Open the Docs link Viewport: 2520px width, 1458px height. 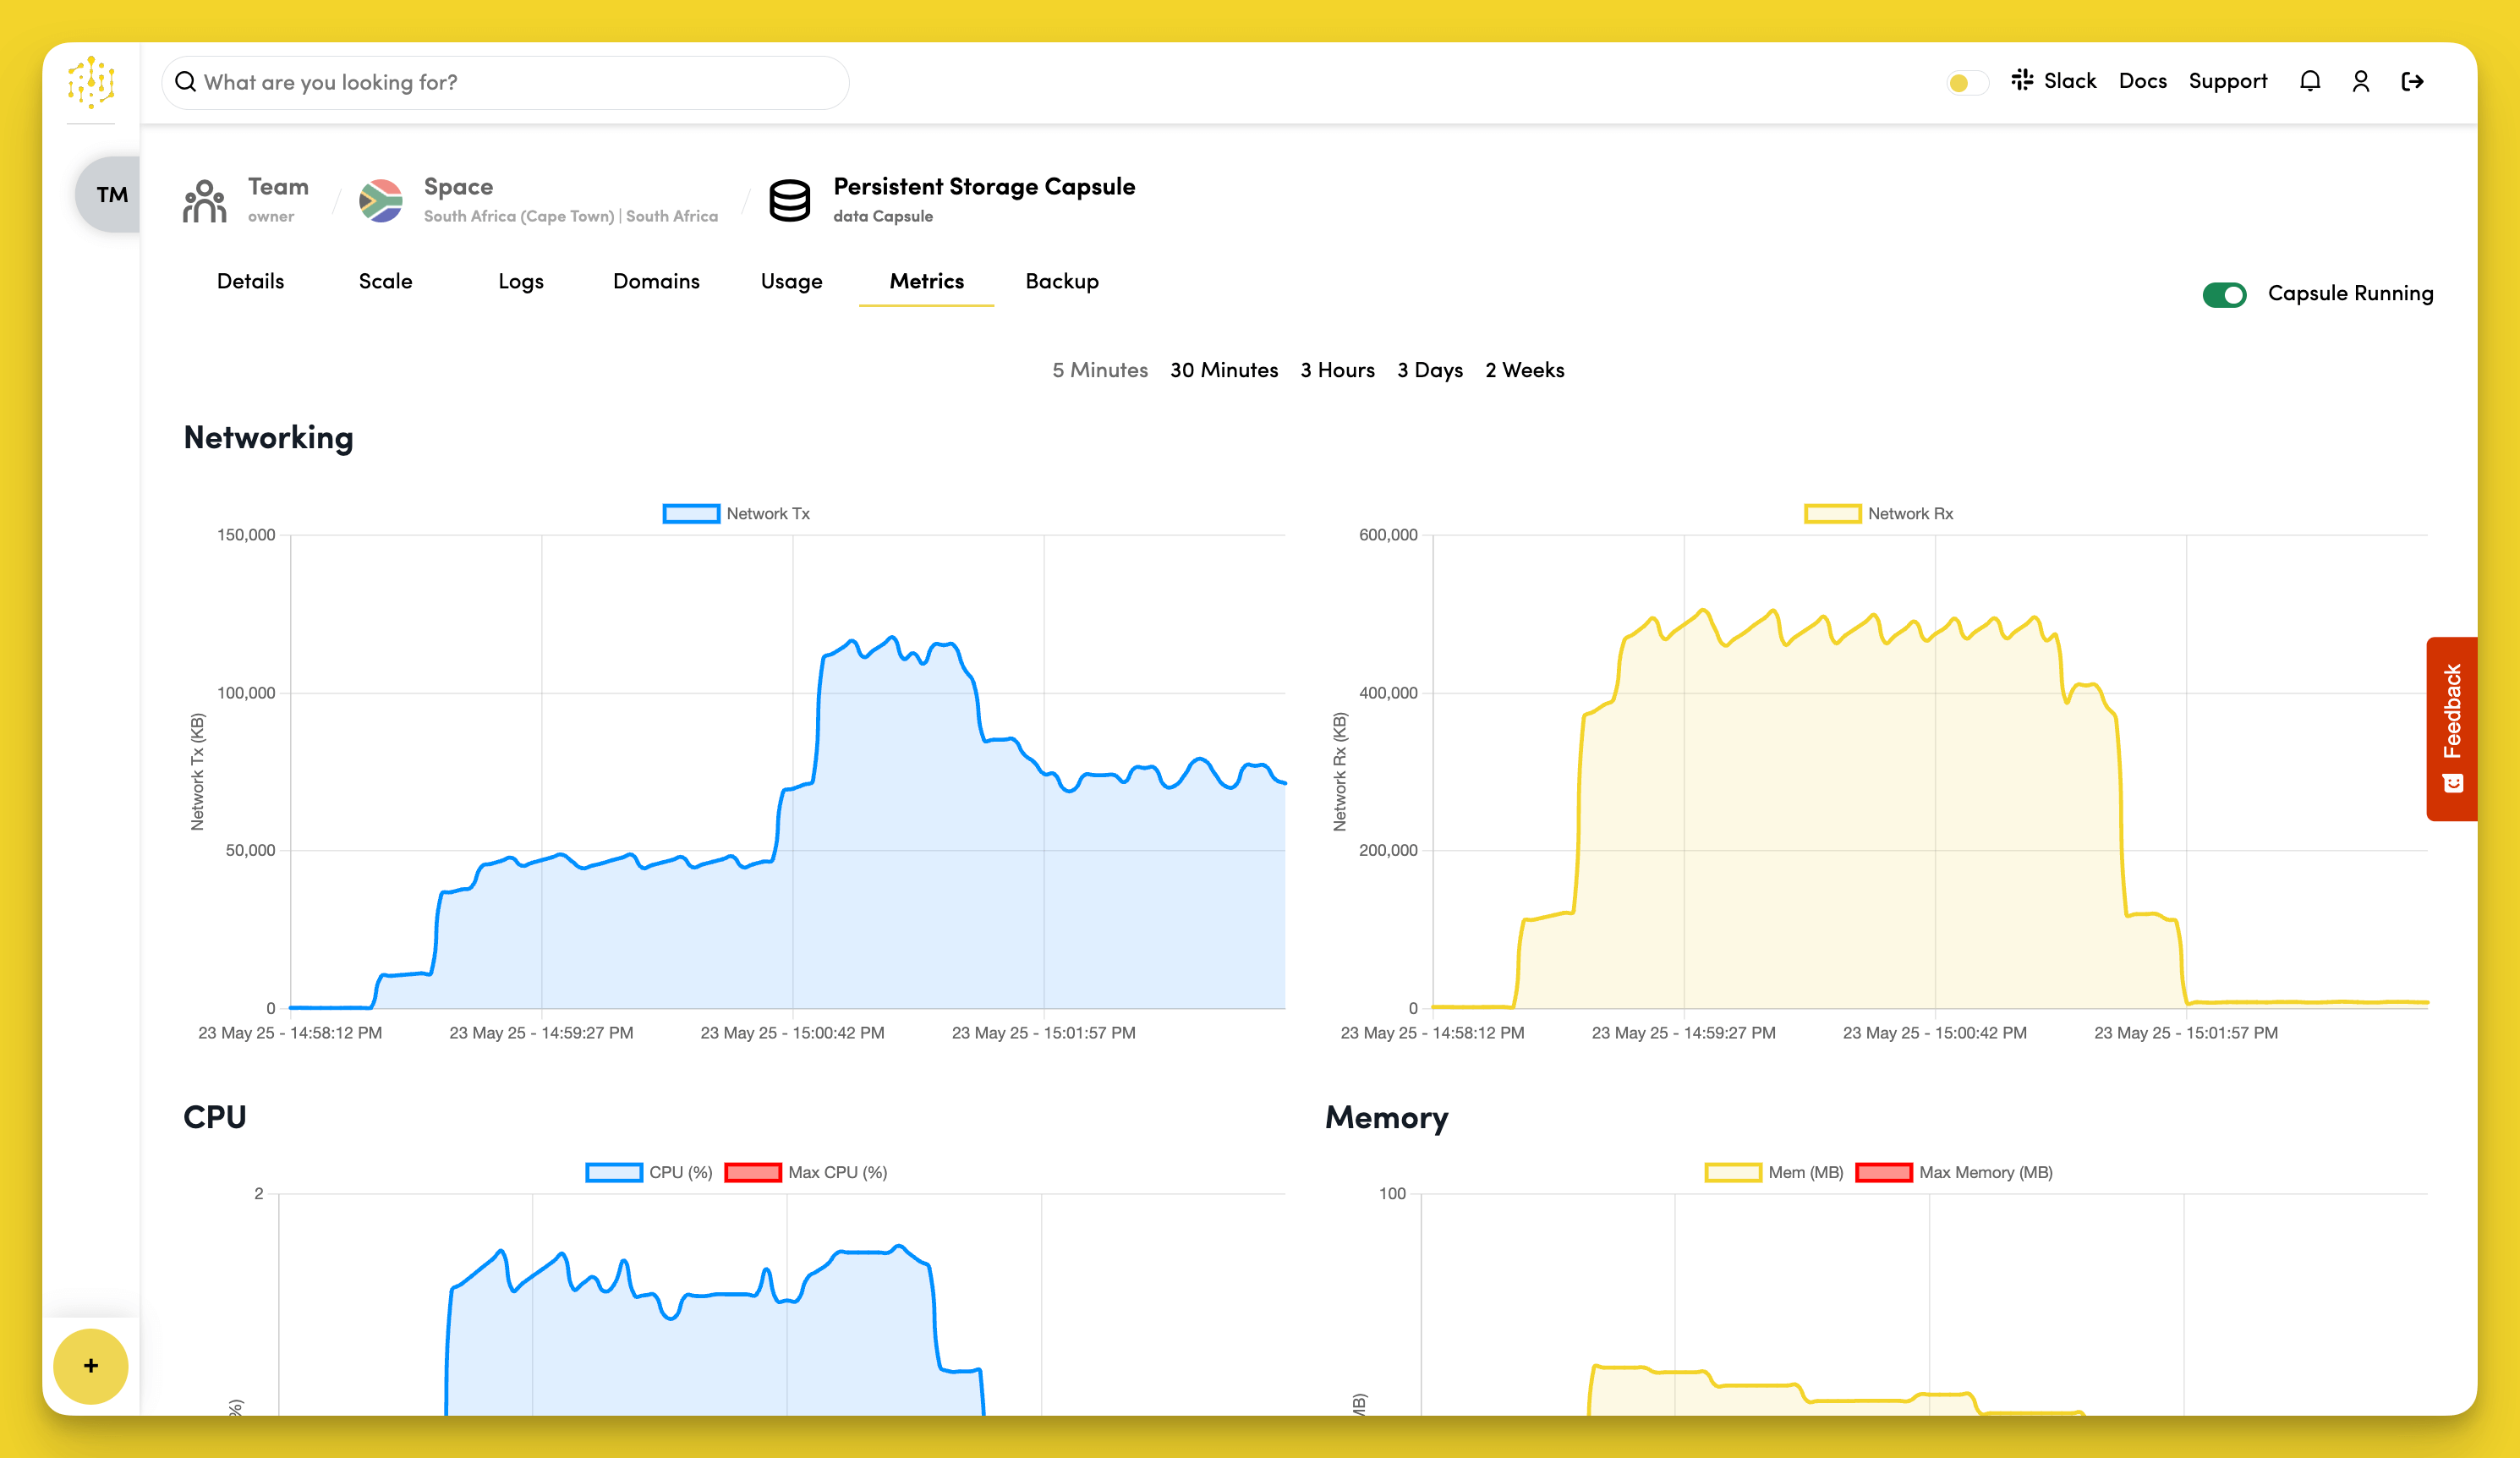point(2142,80)
